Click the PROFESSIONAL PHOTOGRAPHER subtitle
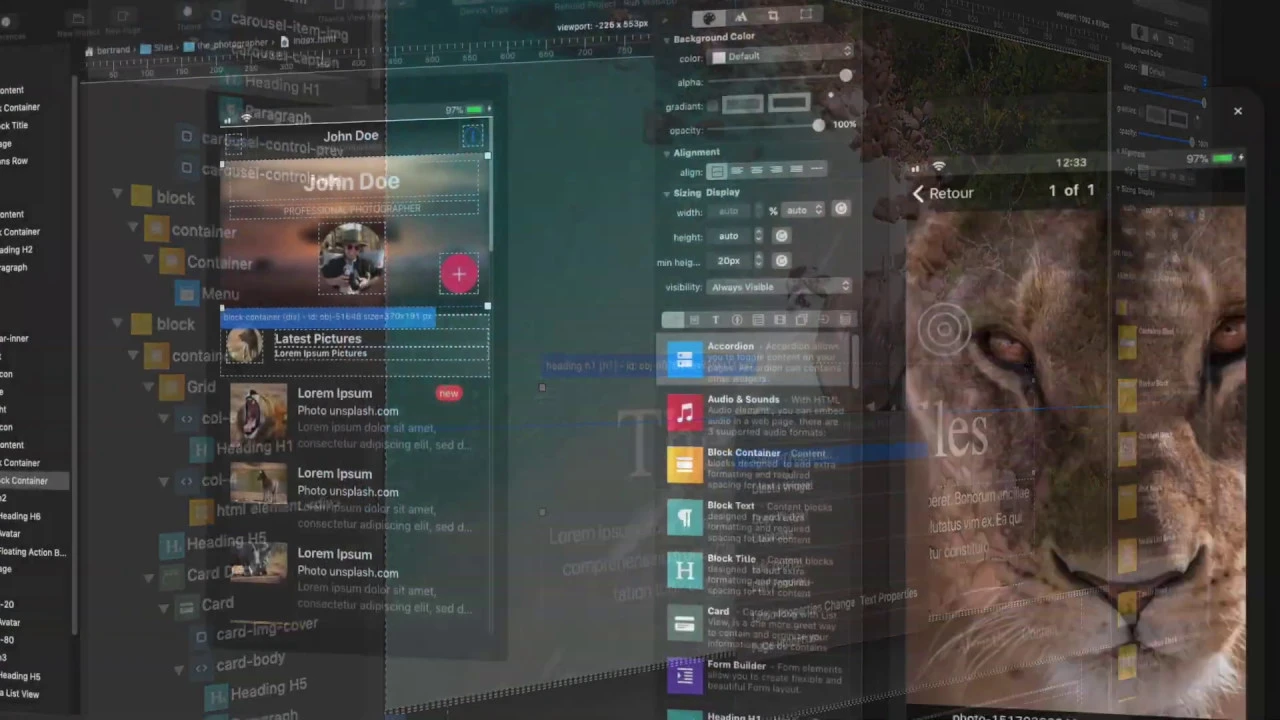 (351, 210)
